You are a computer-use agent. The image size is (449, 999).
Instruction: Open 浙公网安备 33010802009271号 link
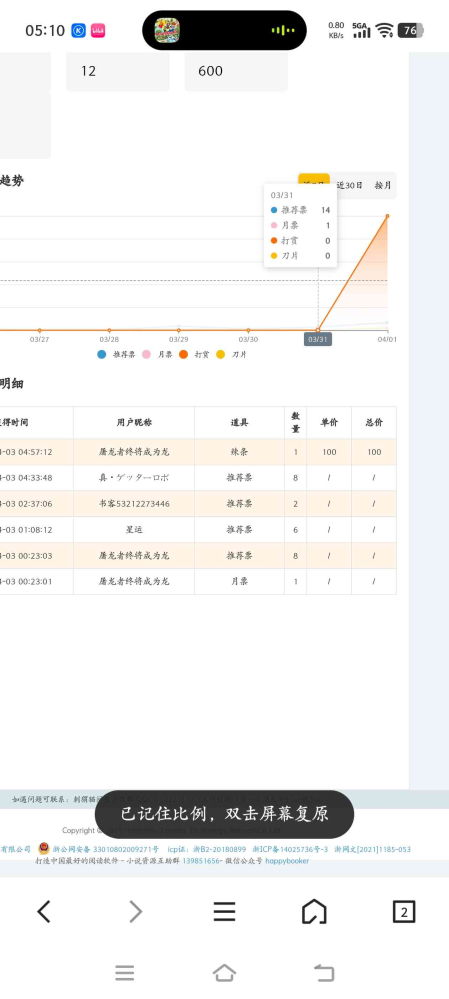[106, 849]
